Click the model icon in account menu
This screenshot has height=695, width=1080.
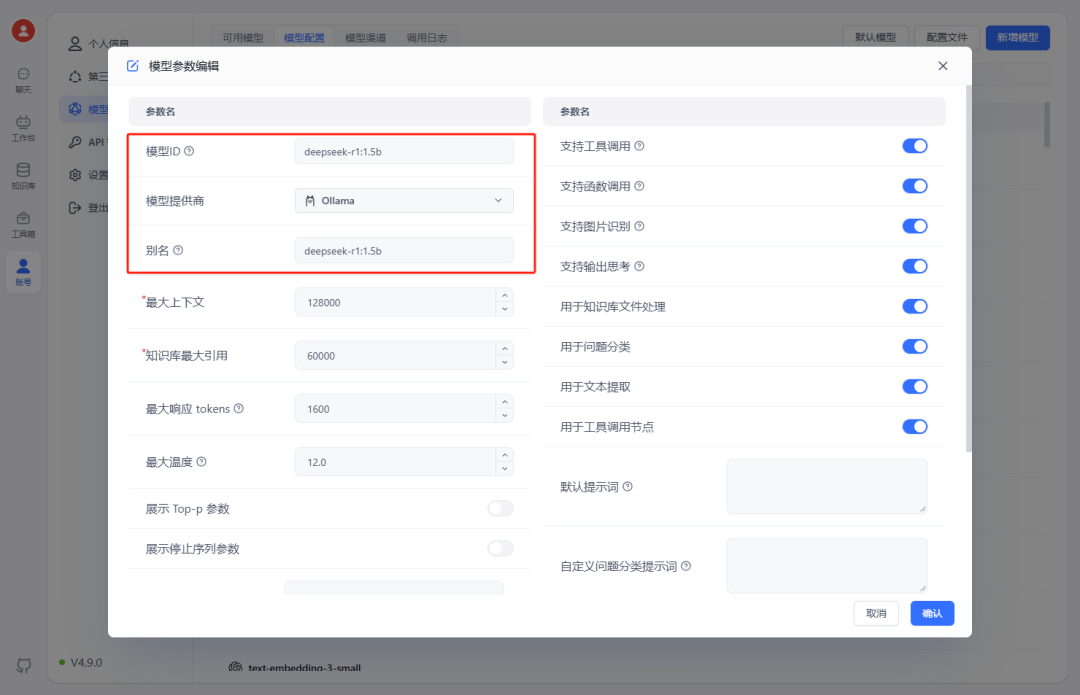click(75, 109)
